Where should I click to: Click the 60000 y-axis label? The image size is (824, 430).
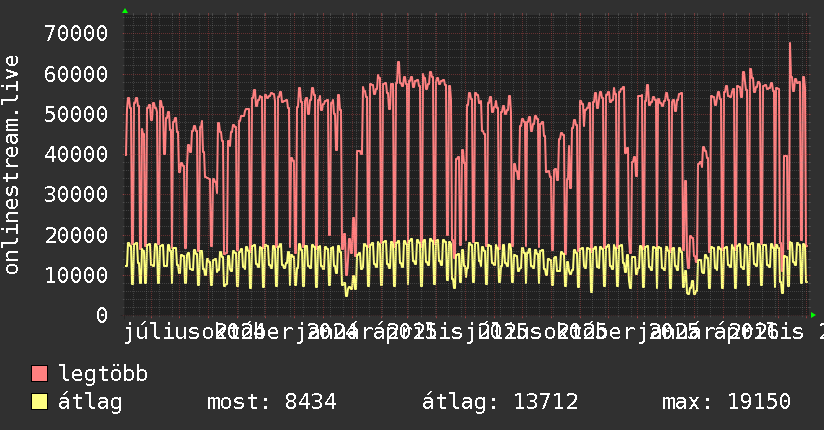pyautogui.click(x=76, y=74)
